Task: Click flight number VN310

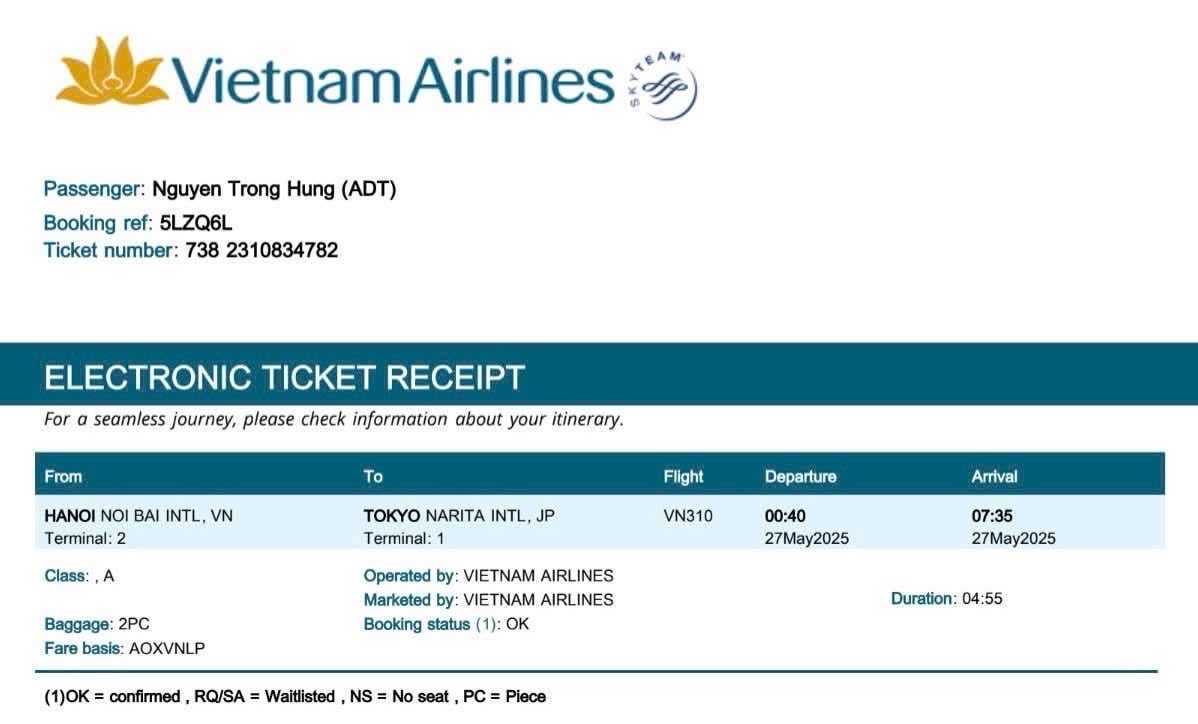Action: pyautogui.click(x=688, y=516)
